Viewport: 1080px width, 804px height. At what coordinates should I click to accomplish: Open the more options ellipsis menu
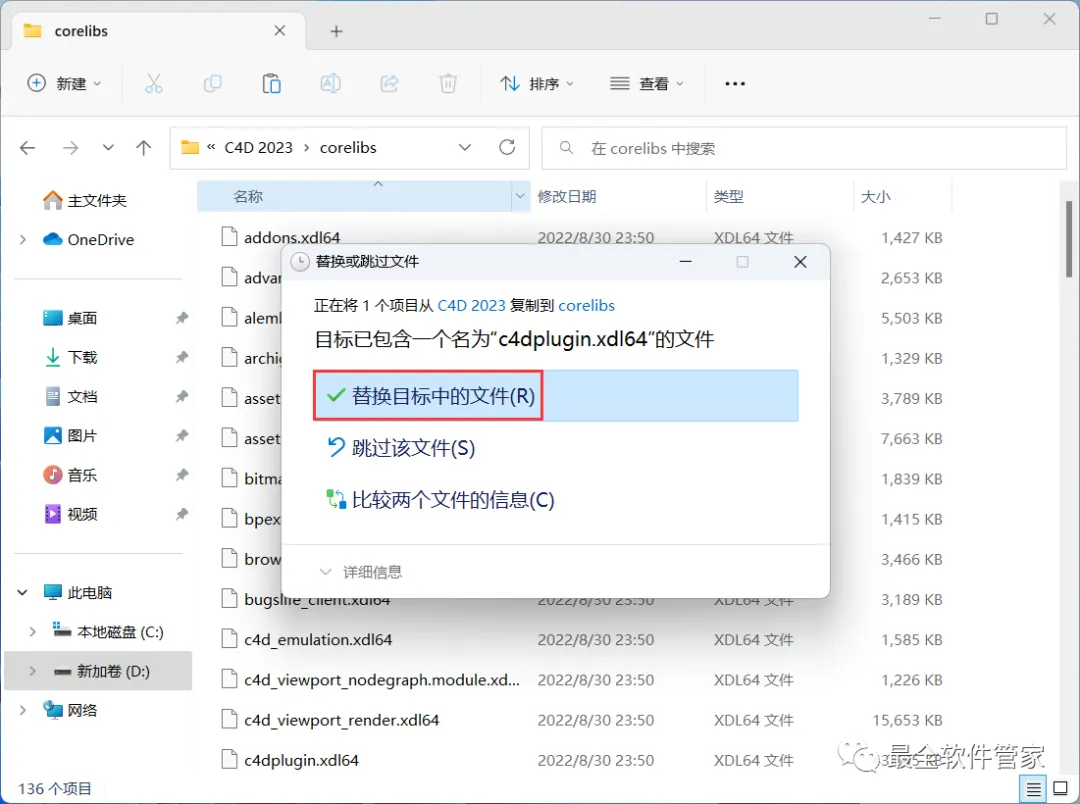(x=735, y=83)
